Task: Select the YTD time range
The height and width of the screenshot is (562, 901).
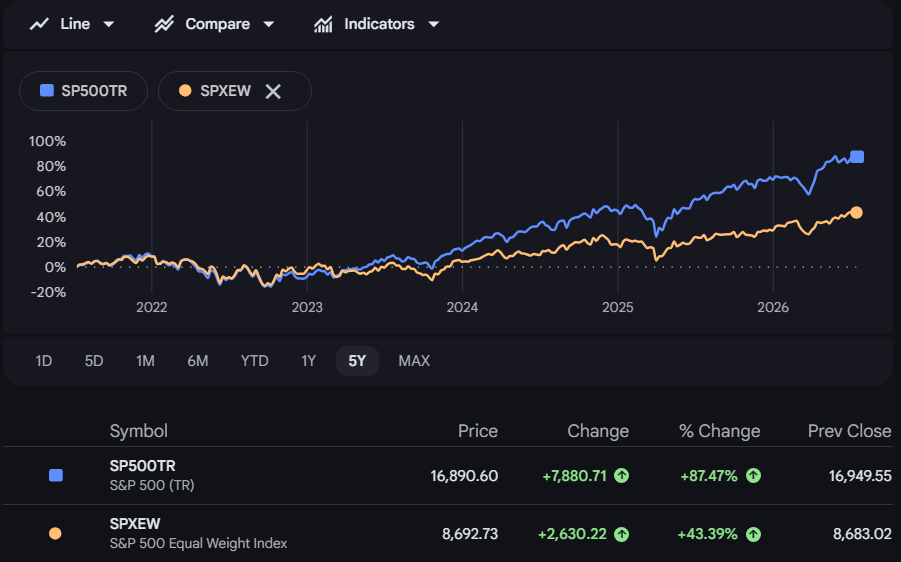Action: 254,361
